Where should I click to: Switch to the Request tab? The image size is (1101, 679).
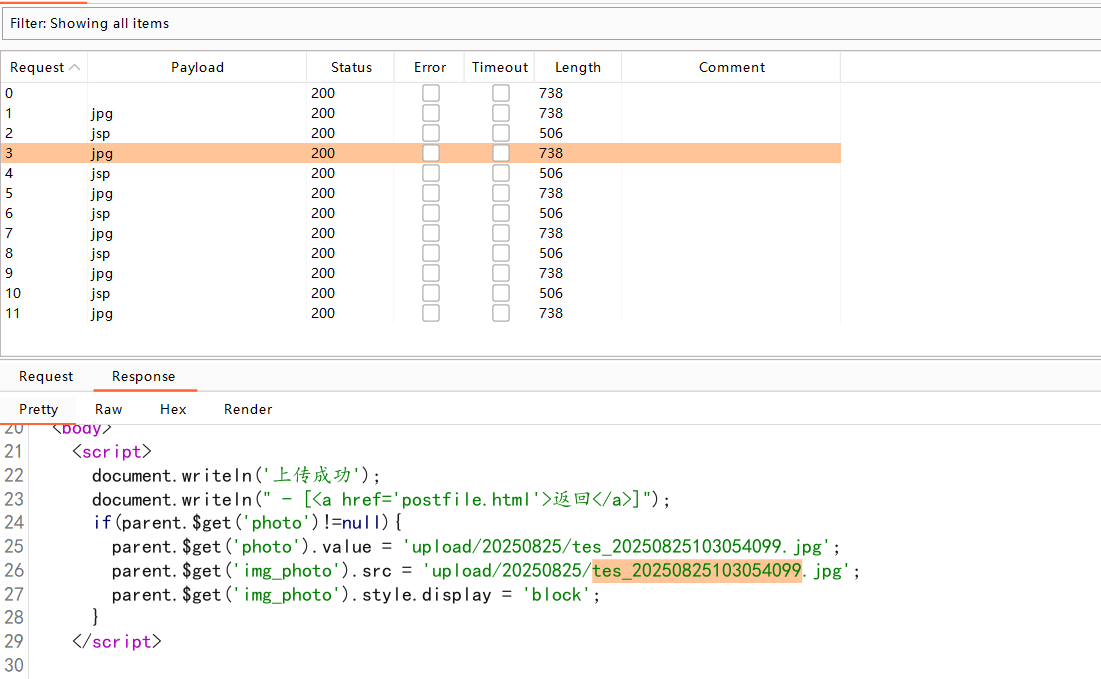pyautogui.click(x=46, y=377)
